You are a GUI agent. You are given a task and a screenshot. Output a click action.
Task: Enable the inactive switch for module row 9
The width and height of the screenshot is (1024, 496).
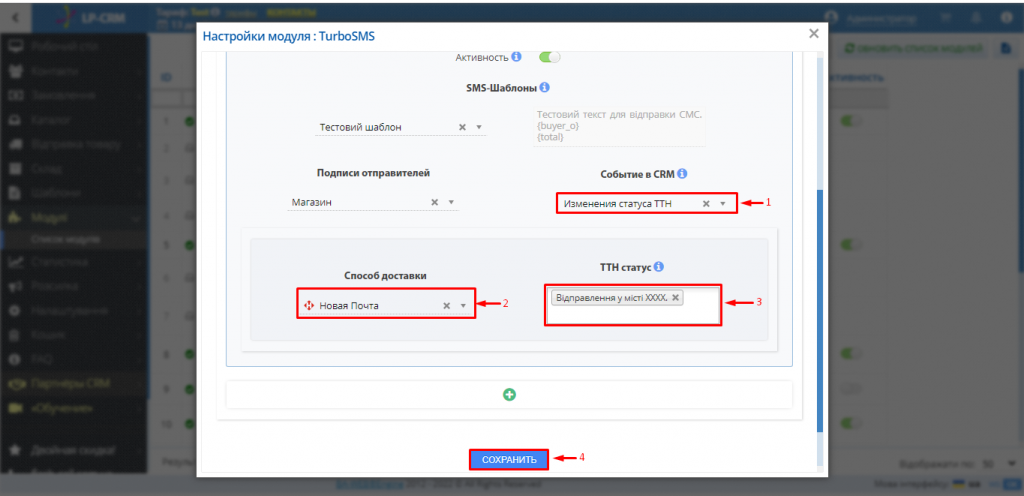pos(852,389)
